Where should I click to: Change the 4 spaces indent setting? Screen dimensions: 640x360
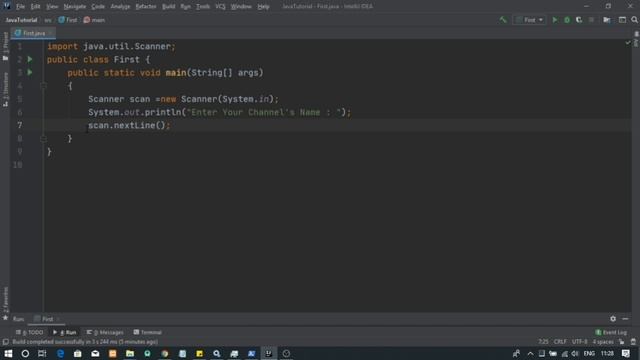pos(603,342)
